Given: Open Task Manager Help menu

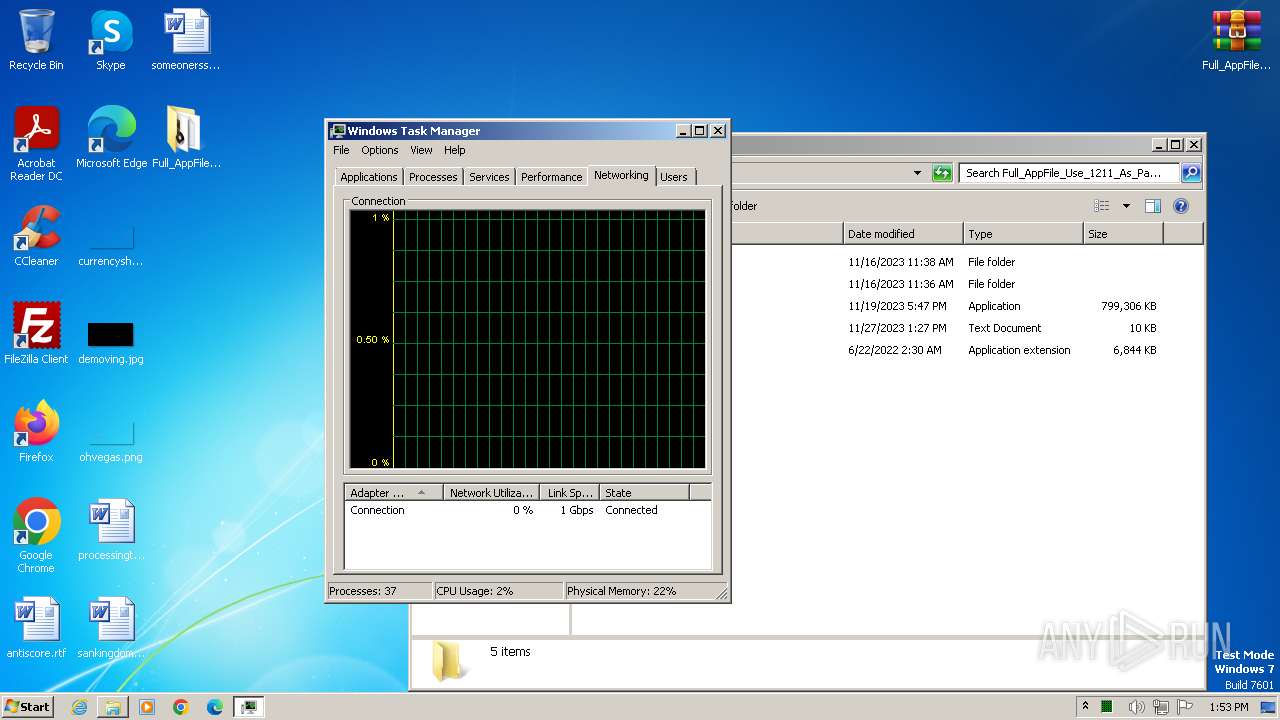Looking at the screenshot, I should point(455,150).
